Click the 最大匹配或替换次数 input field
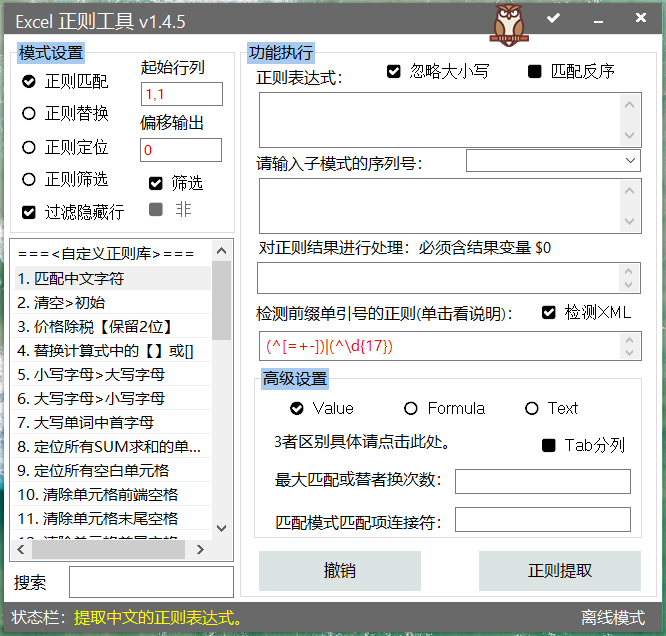This screenshot has height=636, width=666. click(543, 481)
